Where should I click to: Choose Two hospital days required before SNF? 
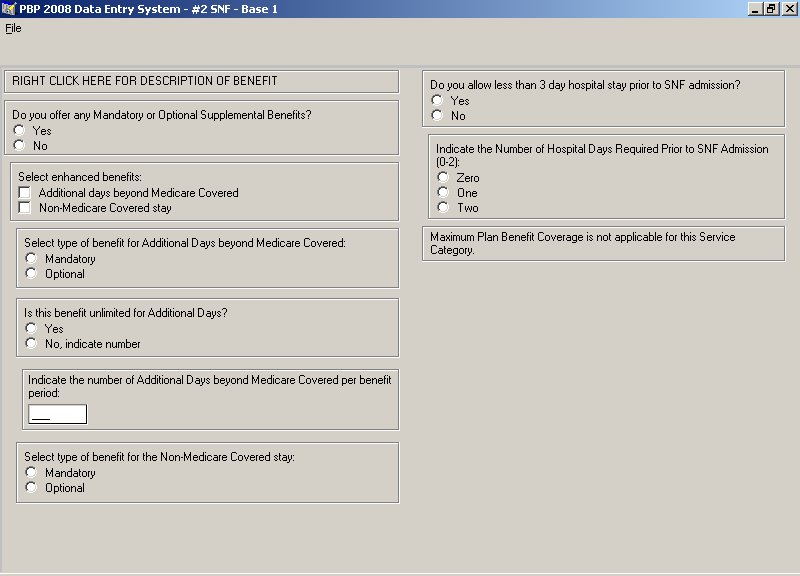tap(443, 208)
